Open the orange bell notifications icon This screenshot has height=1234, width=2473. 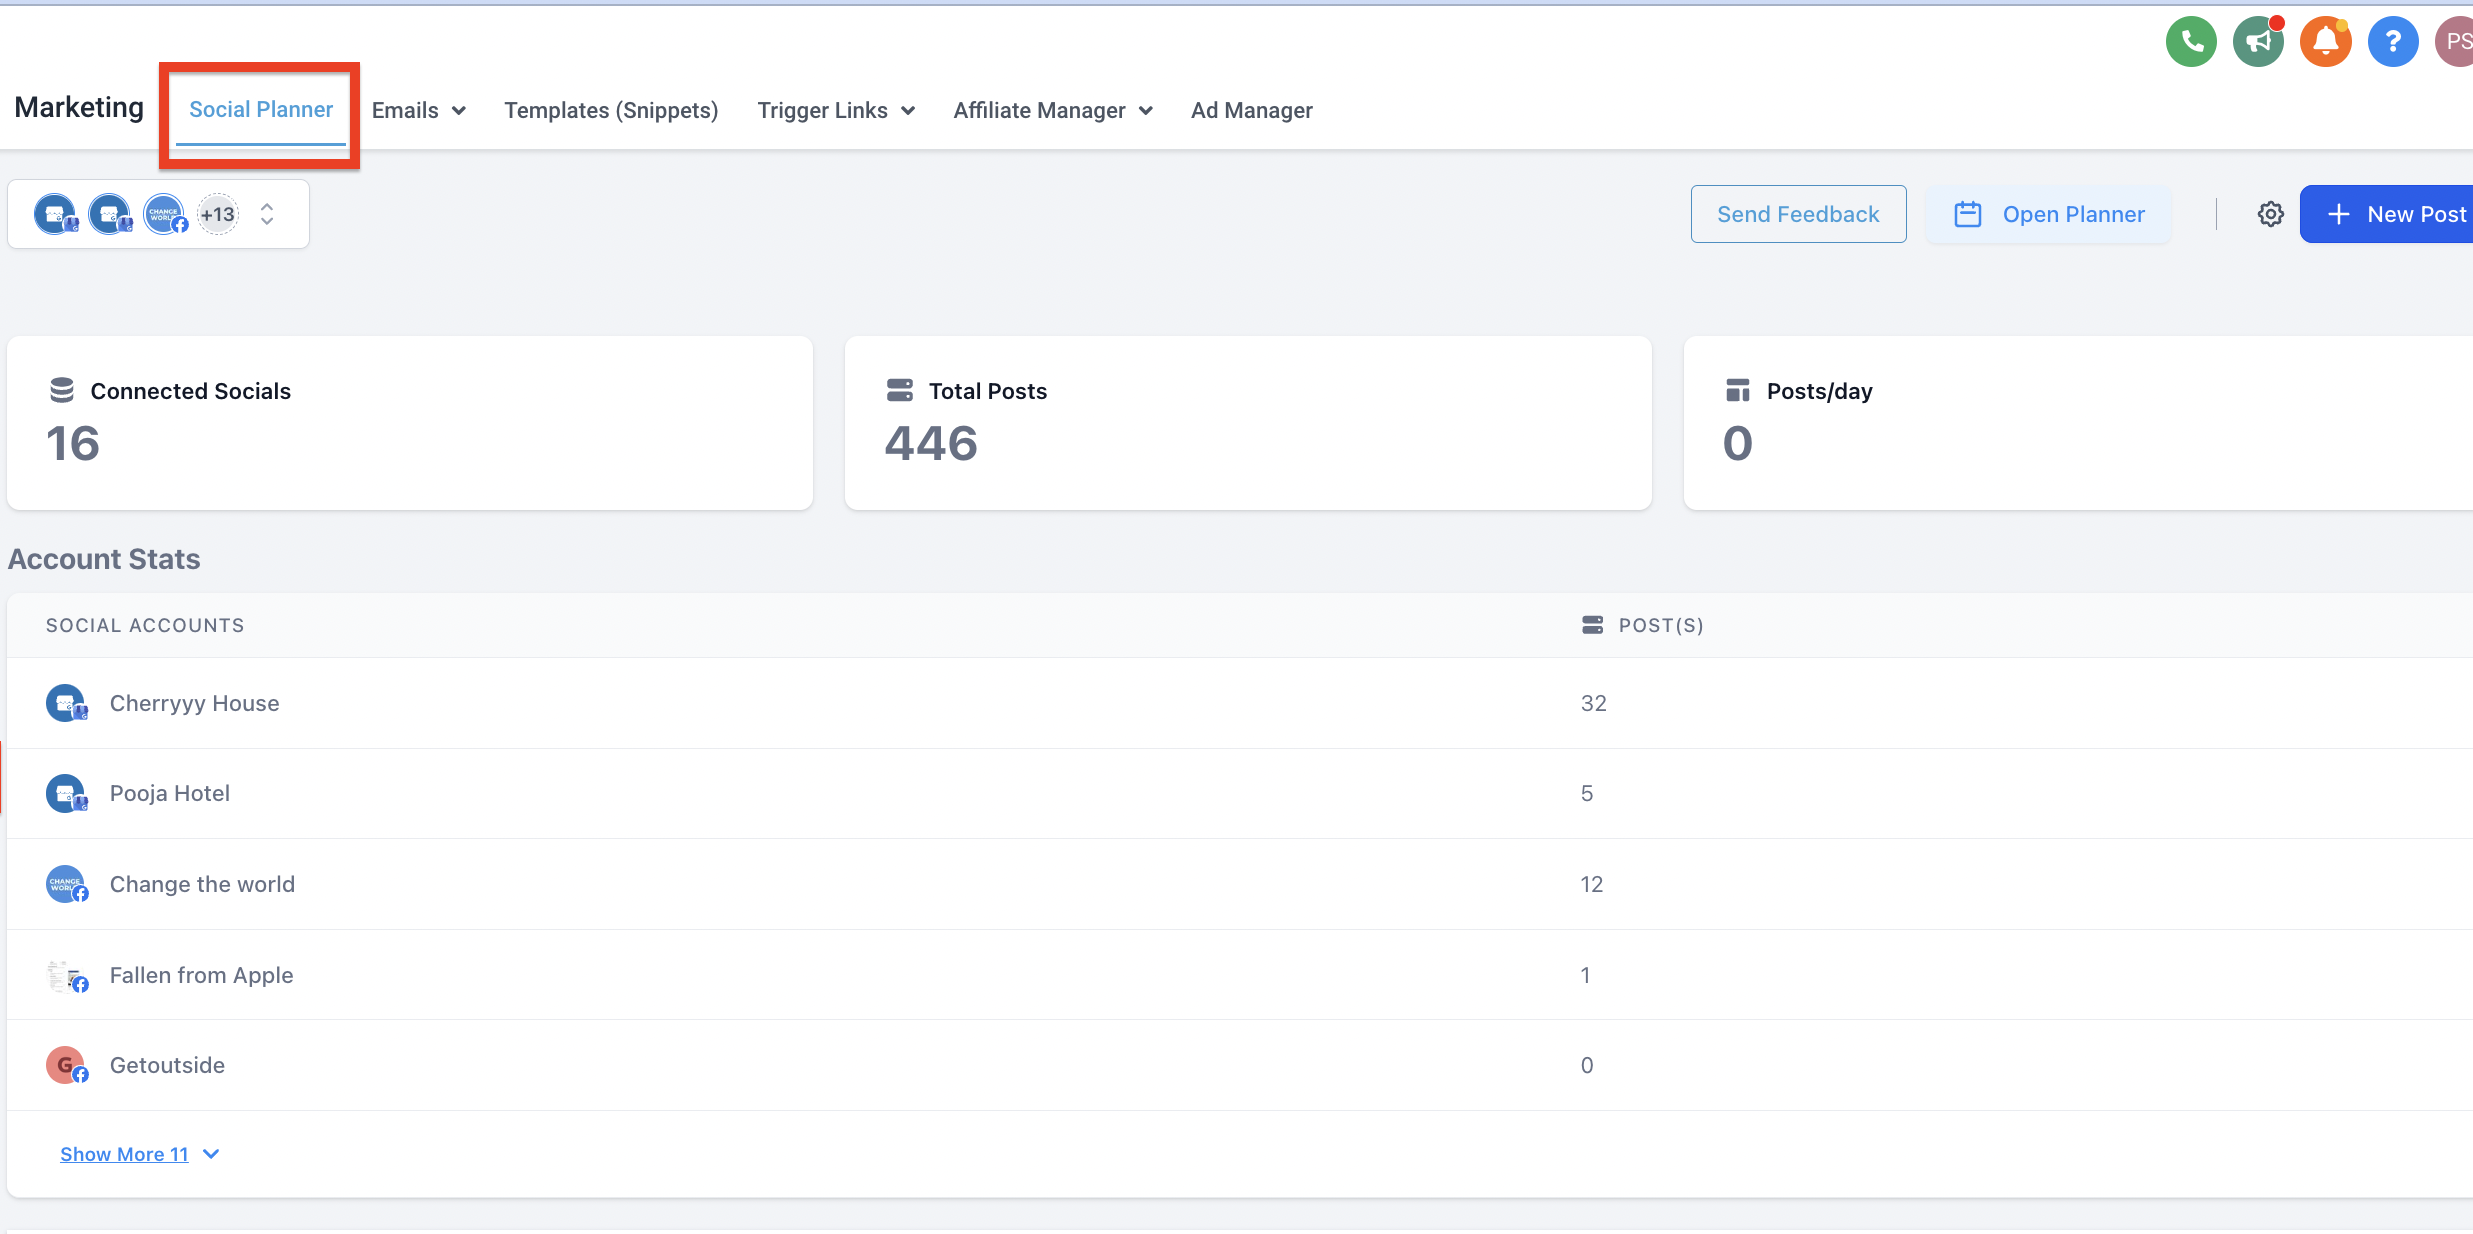[x=2325, y=42]
